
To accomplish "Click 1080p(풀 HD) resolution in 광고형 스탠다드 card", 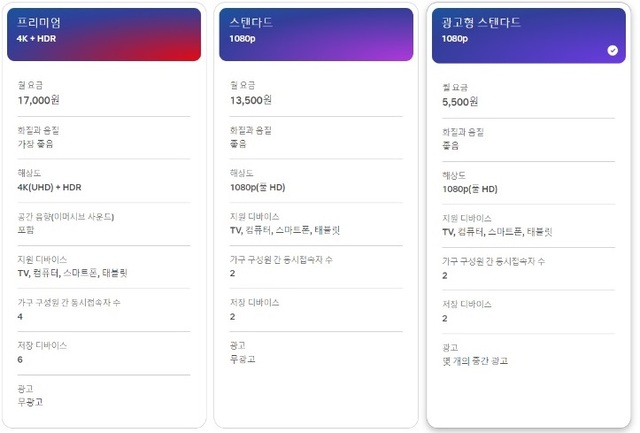I will pos(470,189).
